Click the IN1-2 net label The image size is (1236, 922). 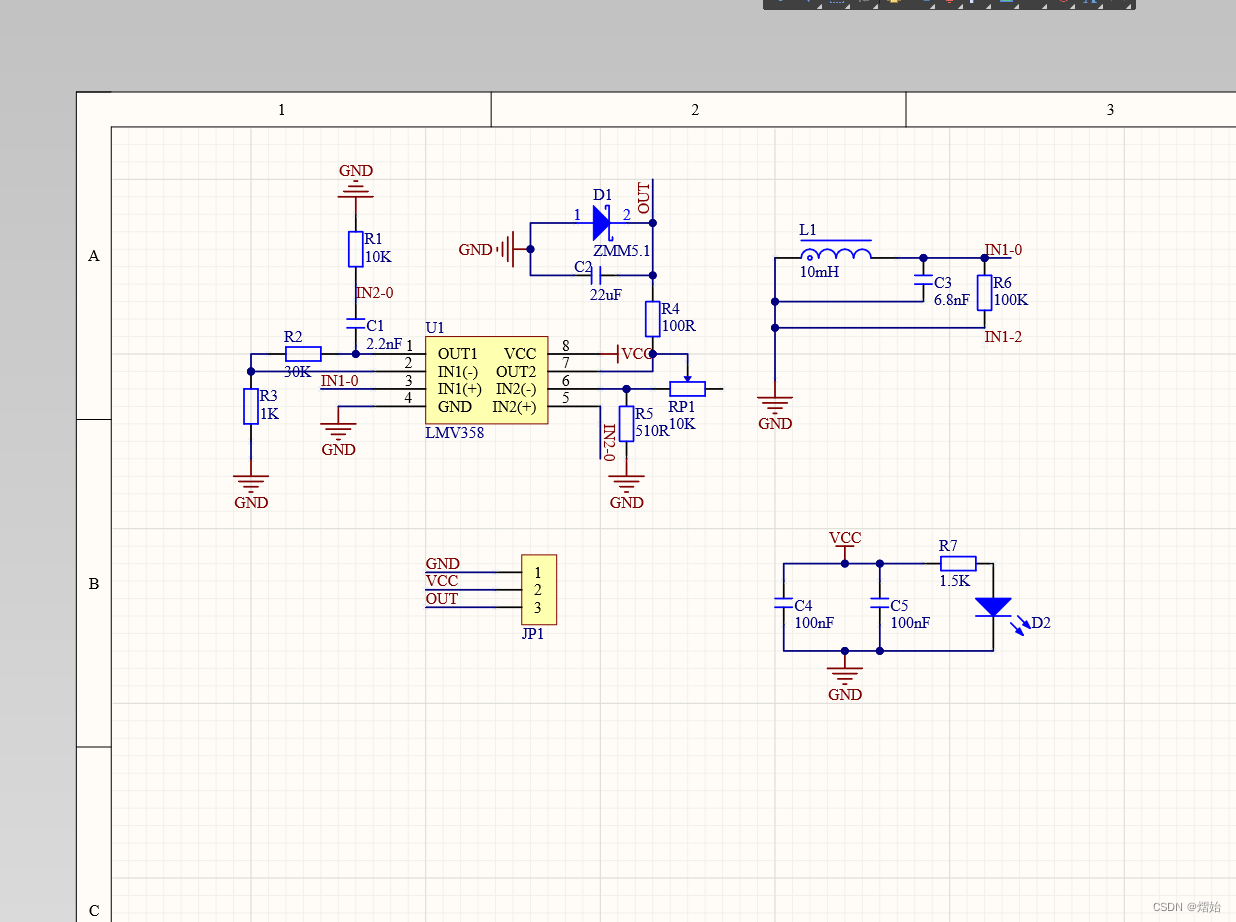pos(1003,337)
